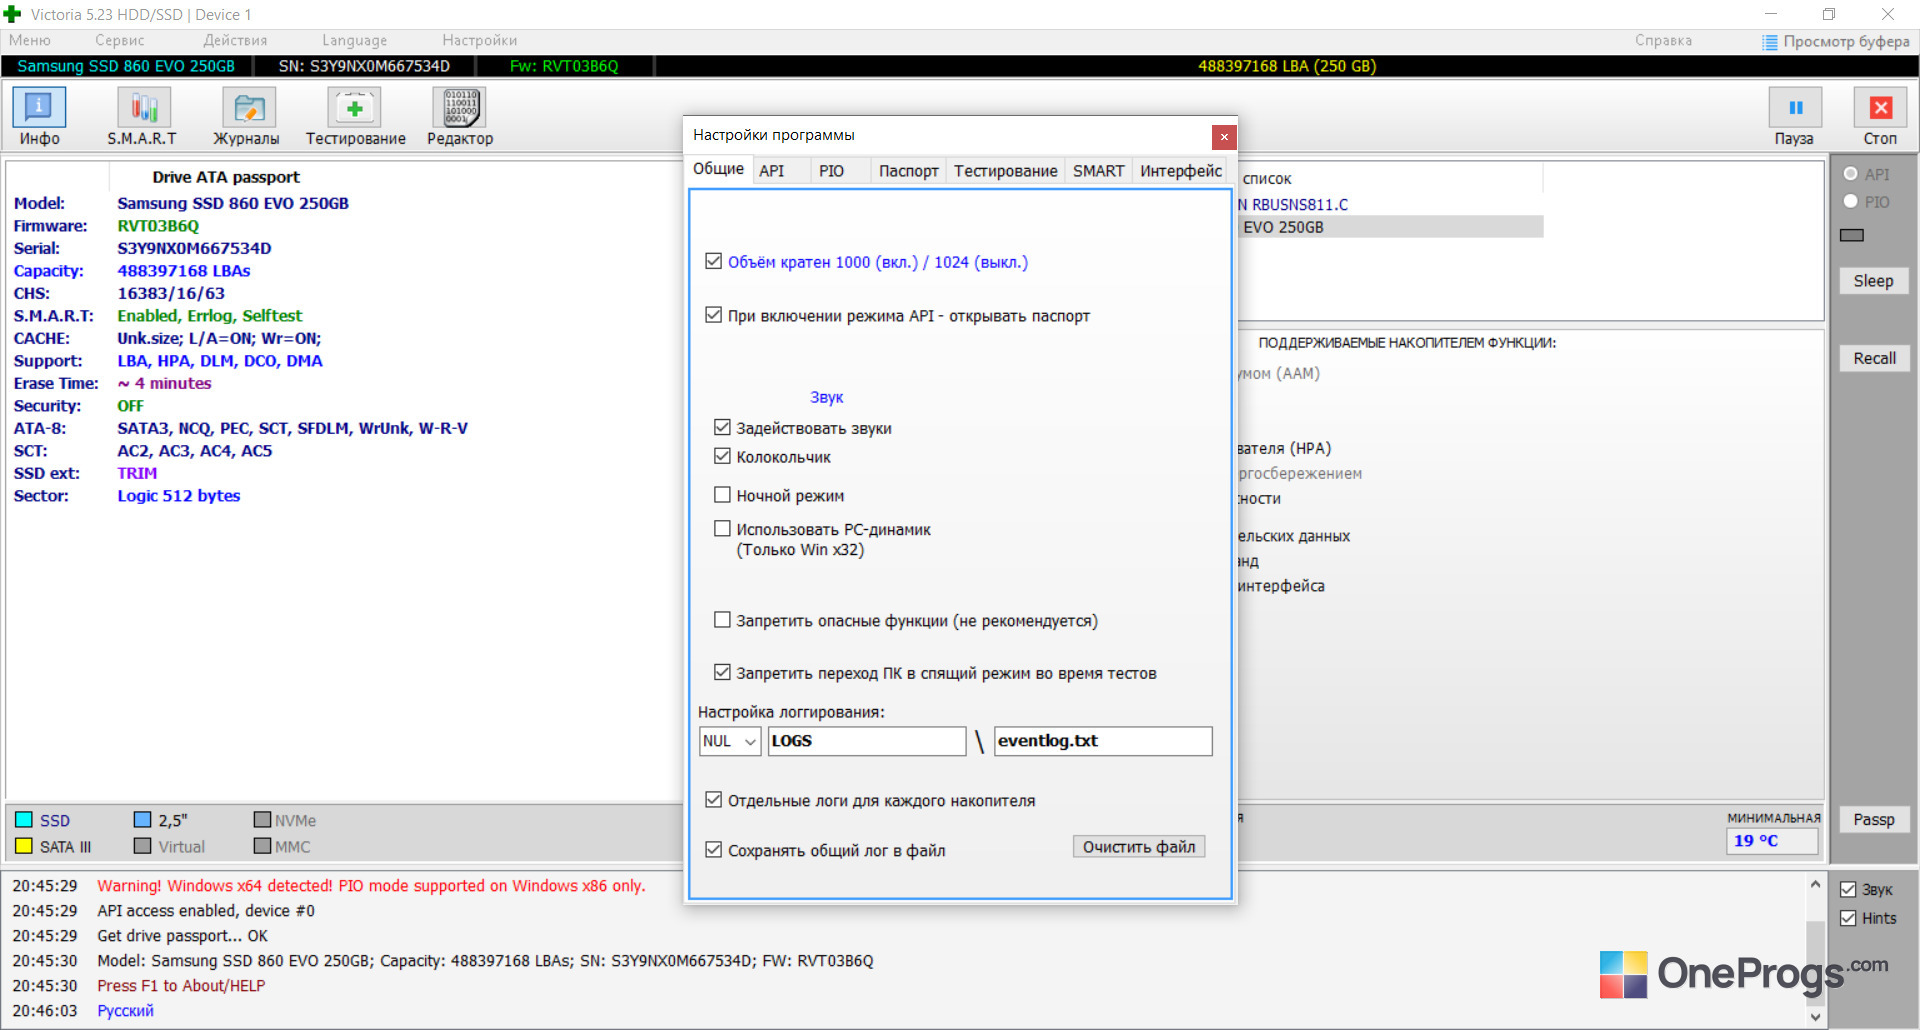The width and height of the screenshot is (1920, 1030).
Task: Click the PIO mode warning log line
Action: 371,886
